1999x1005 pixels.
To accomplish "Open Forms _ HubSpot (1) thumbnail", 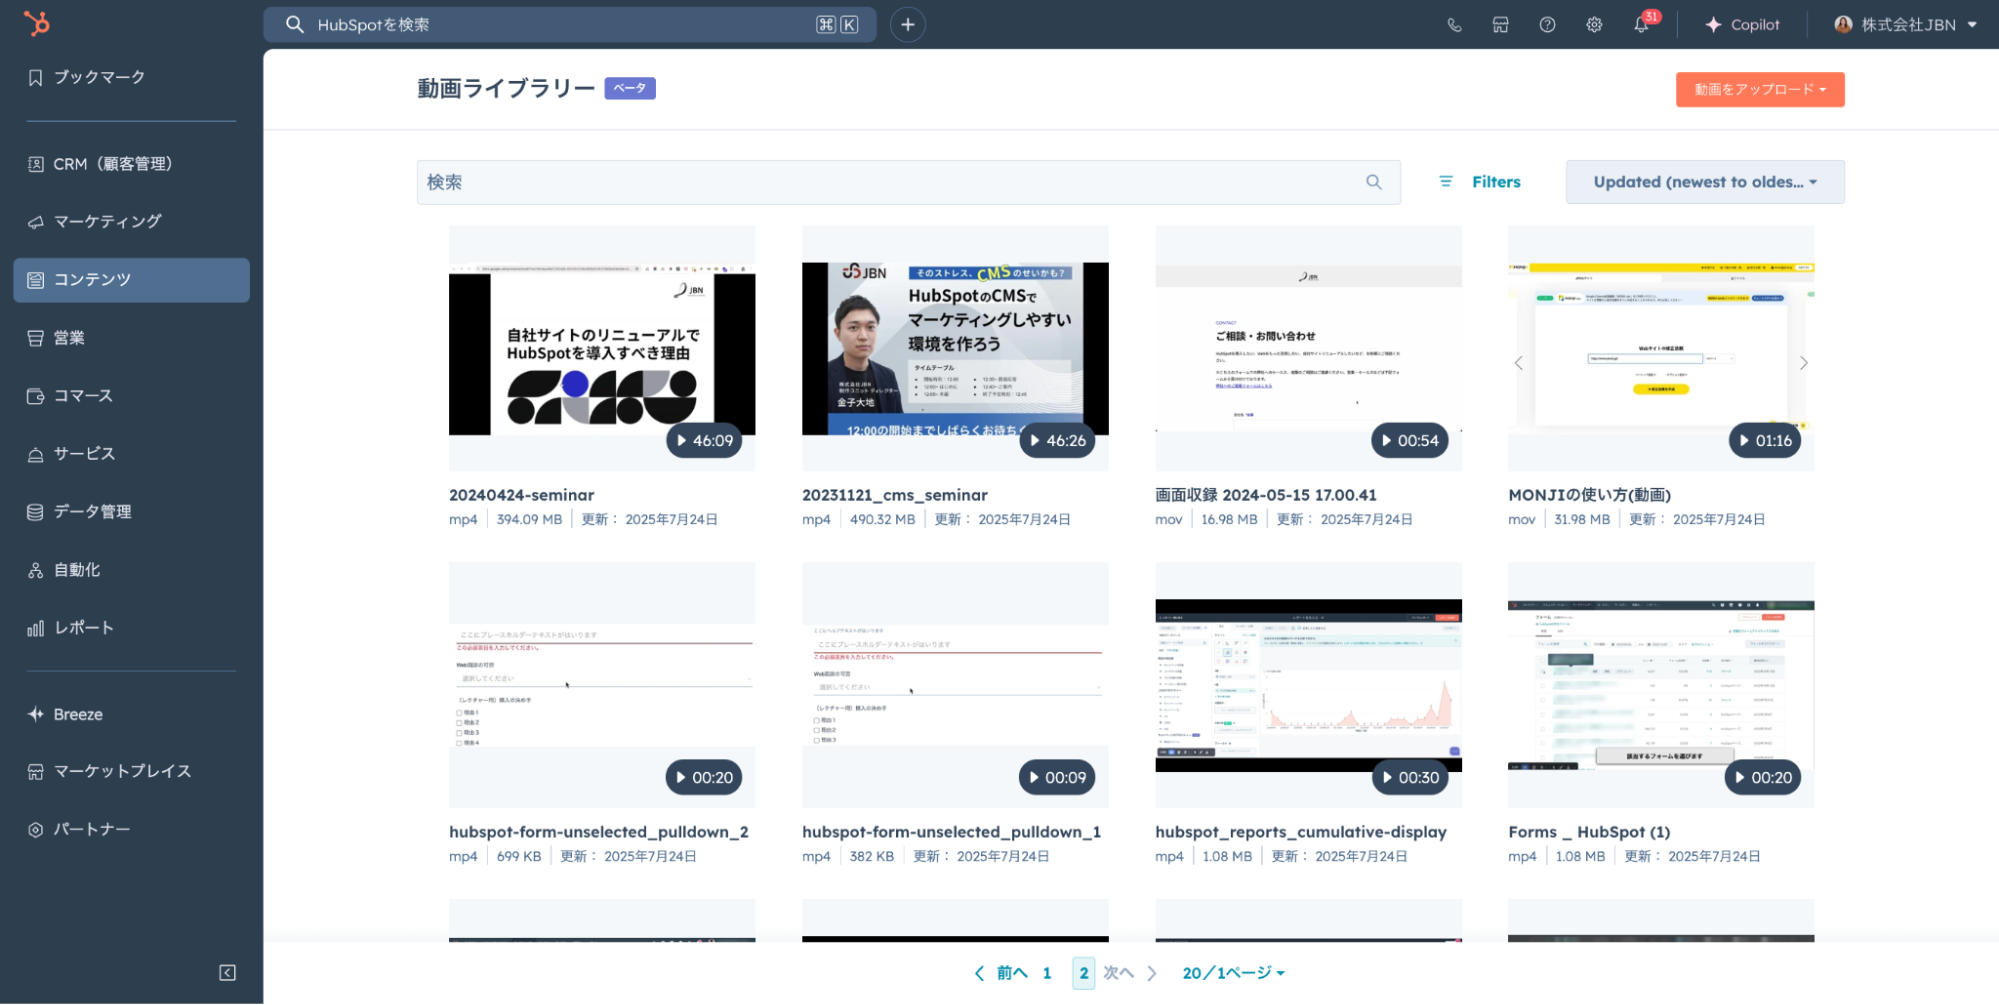I will click(x=1661, y=685).
